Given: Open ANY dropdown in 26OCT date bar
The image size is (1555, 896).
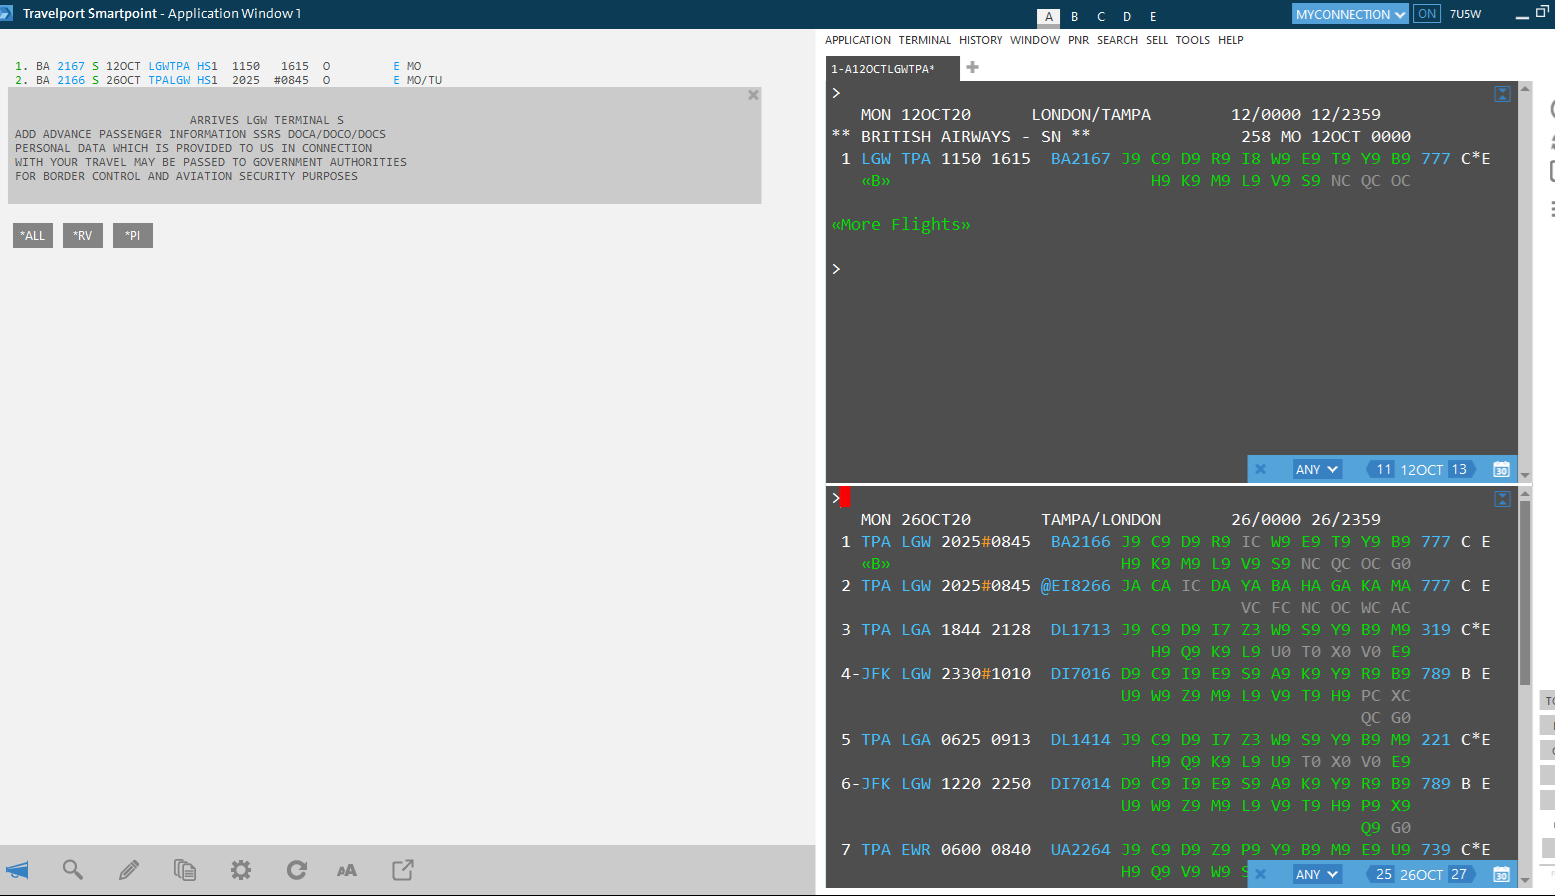Looking at the screenshot, I should (x=1316, y=874).
